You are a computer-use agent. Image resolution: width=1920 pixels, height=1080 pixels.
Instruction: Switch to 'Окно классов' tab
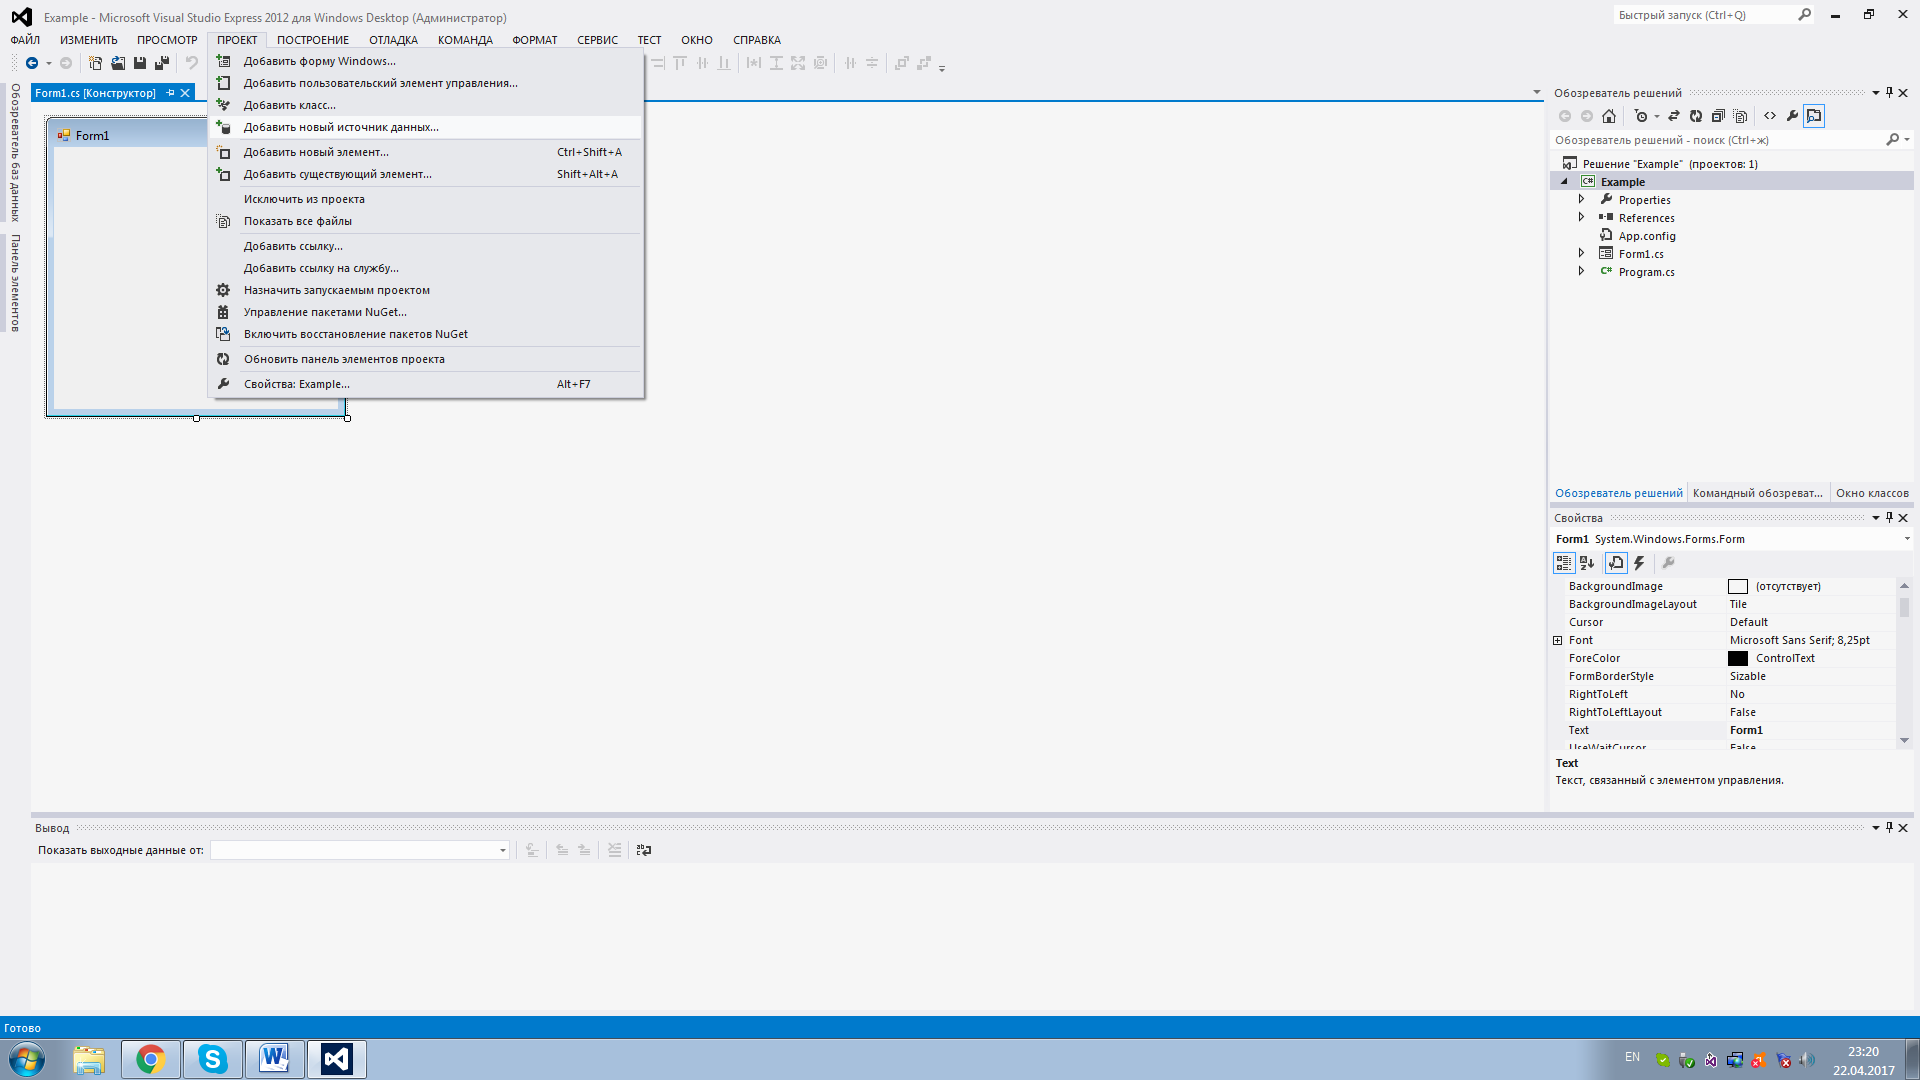pyautogui.click(x=1872, y=493)
